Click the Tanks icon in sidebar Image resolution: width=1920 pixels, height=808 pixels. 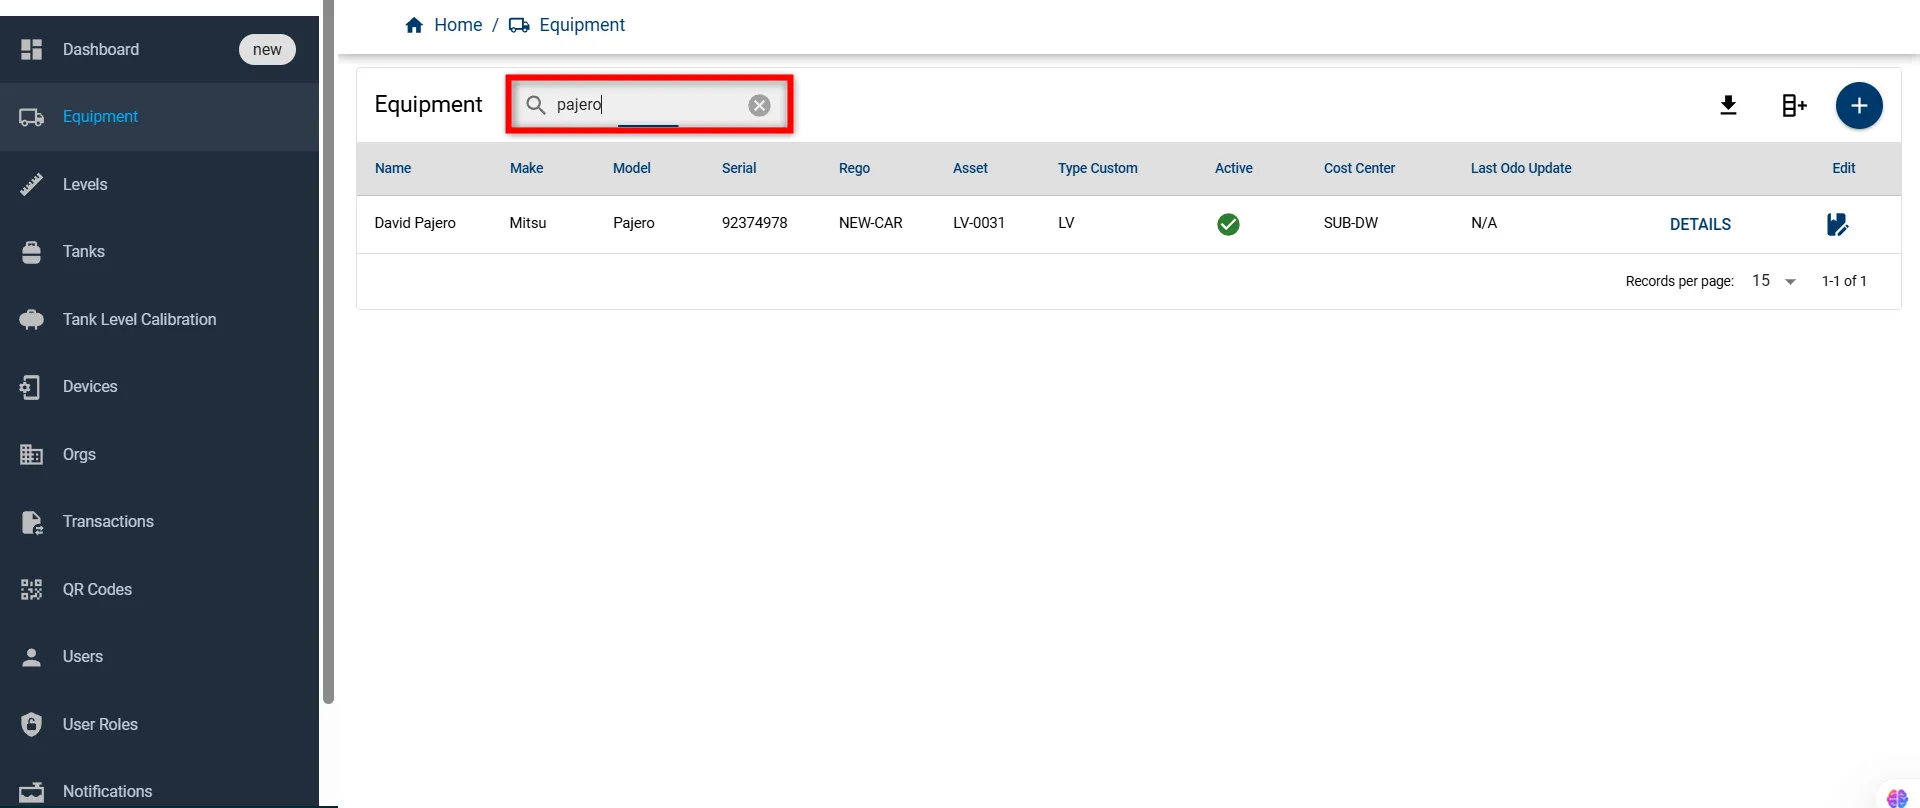32,252
